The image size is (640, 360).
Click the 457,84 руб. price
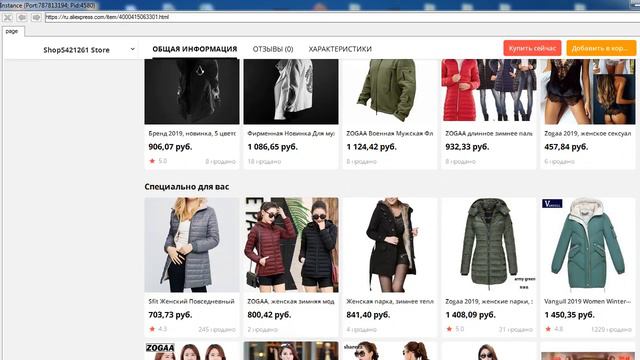click(x=566, y=147)
